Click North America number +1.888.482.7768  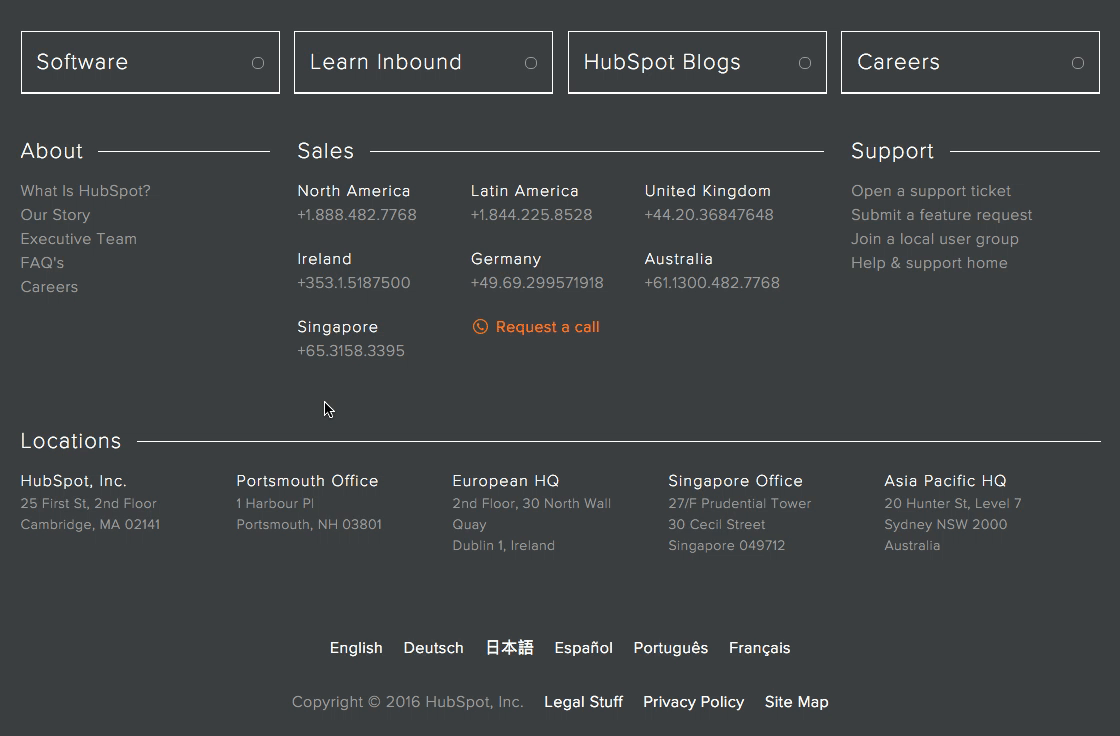pyautogui.click(x=356, y=215)
